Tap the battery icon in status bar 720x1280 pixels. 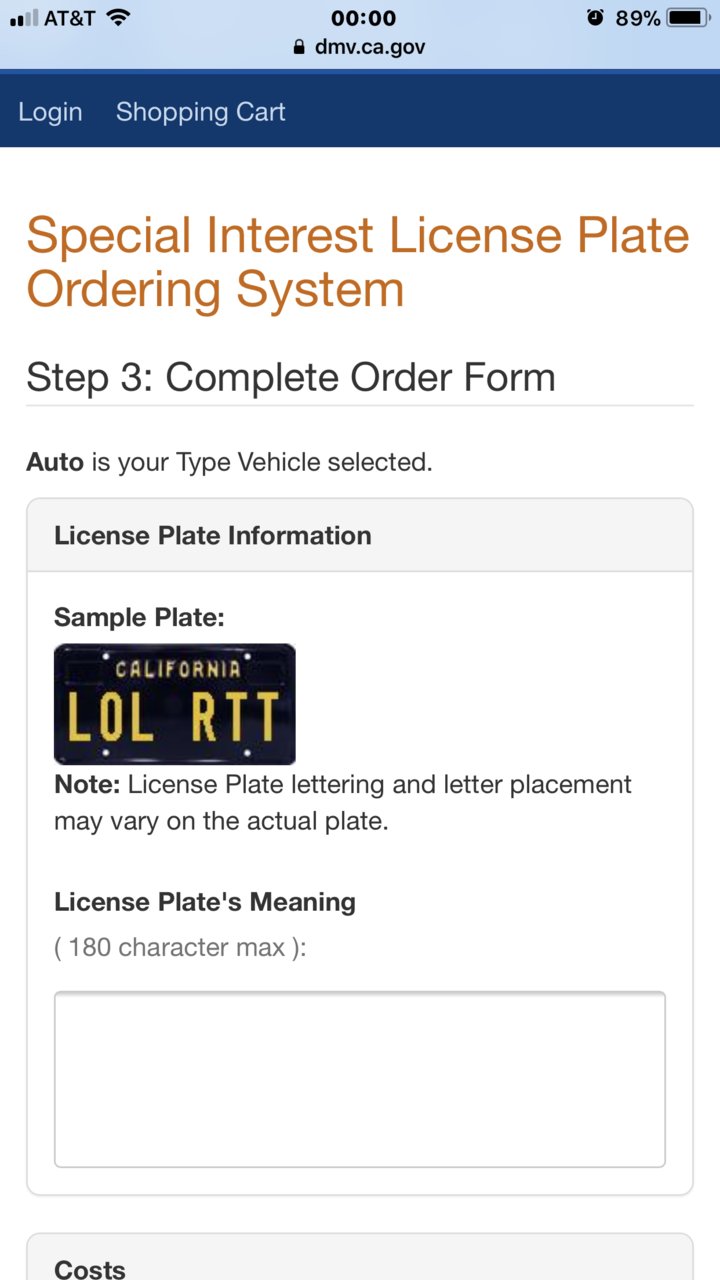pyautogui.click(x=688, y=18)
